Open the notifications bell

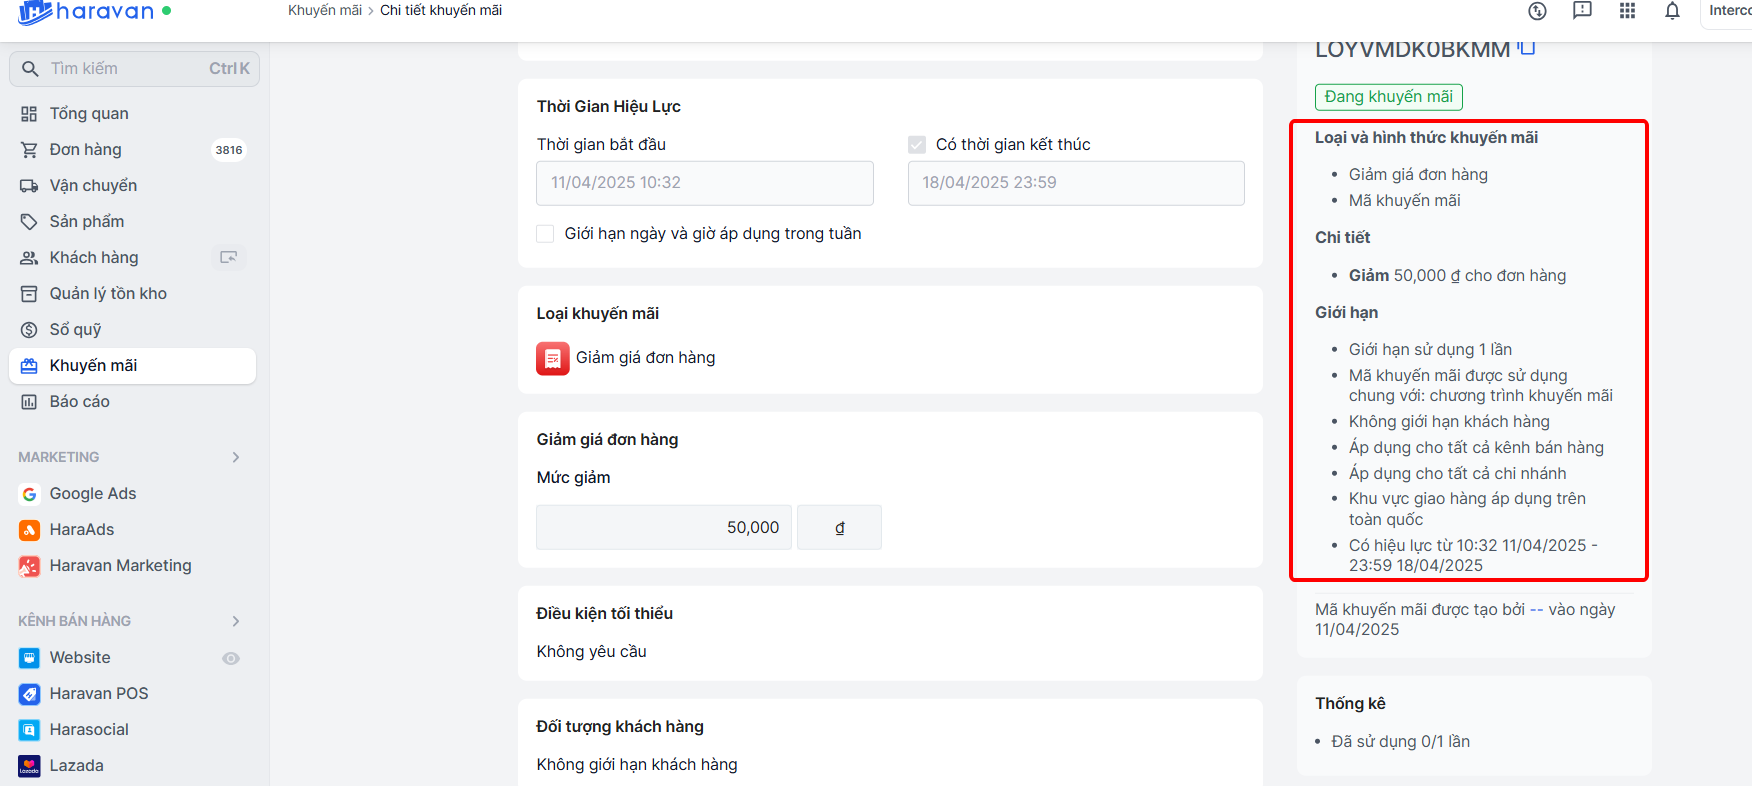point(1672,11)
